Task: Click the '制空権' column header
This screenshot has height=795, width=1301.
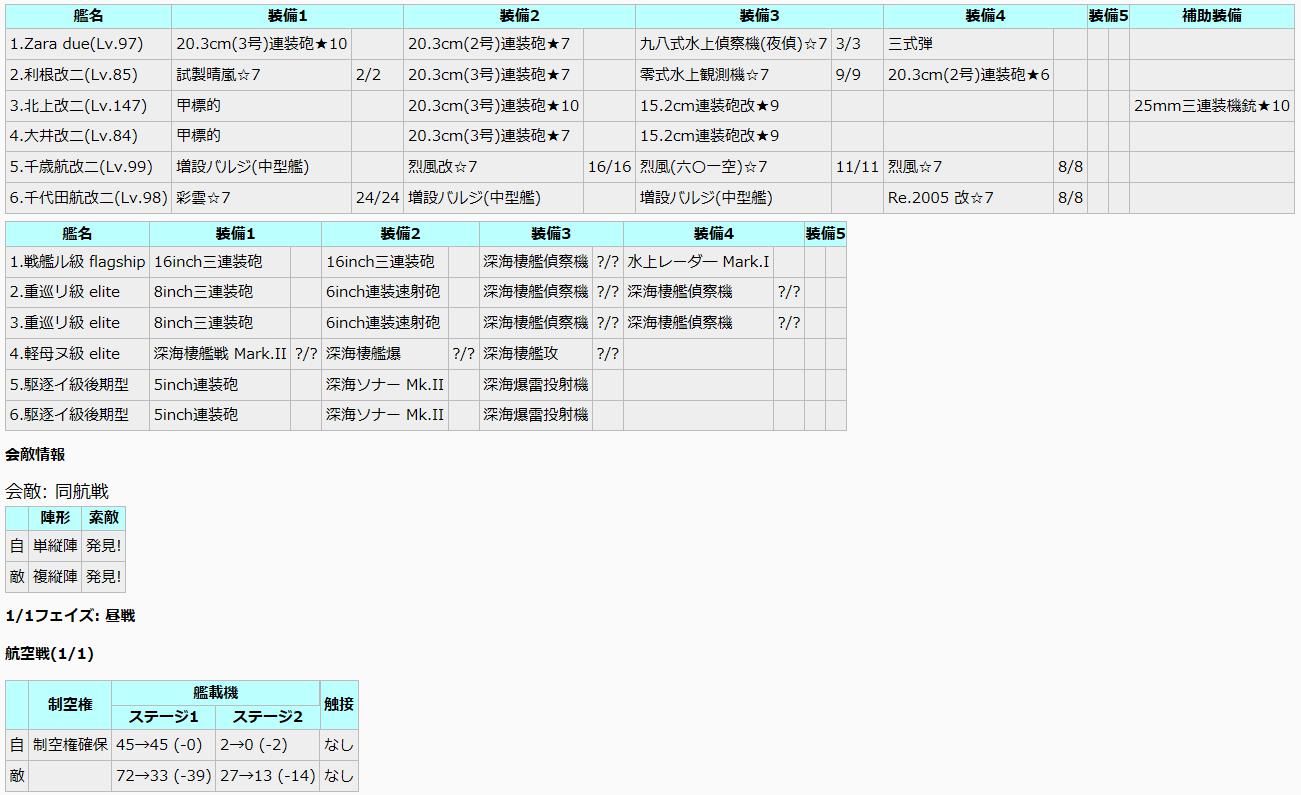Action: [x=70, y=705]
